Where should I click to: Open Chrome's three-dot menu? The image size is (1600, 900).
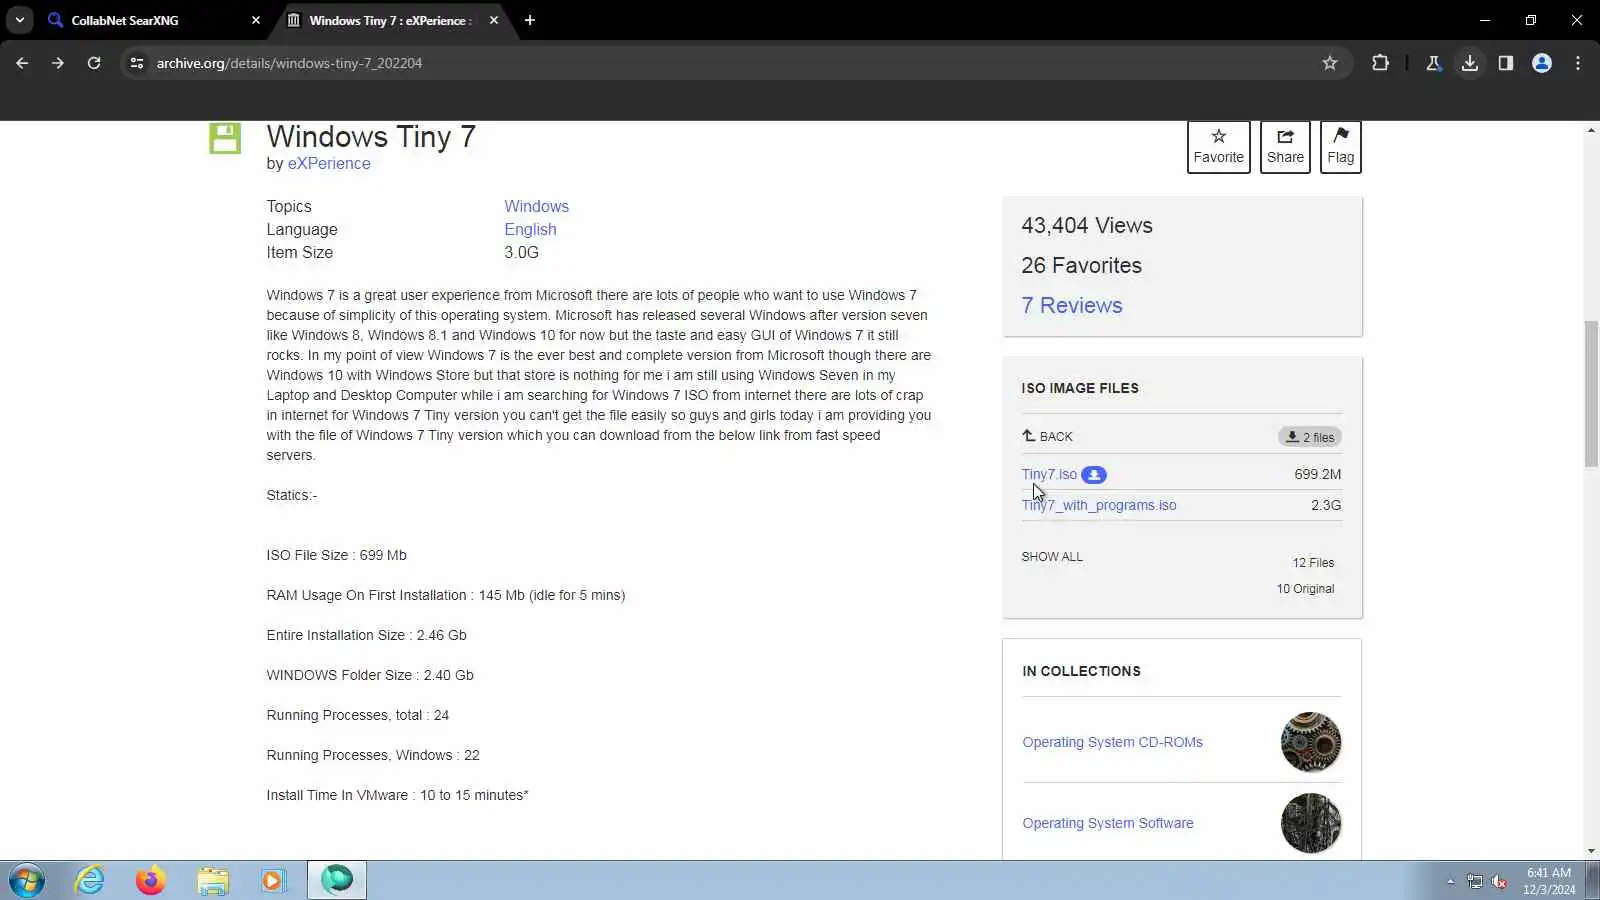click(x=1578, y=63)
